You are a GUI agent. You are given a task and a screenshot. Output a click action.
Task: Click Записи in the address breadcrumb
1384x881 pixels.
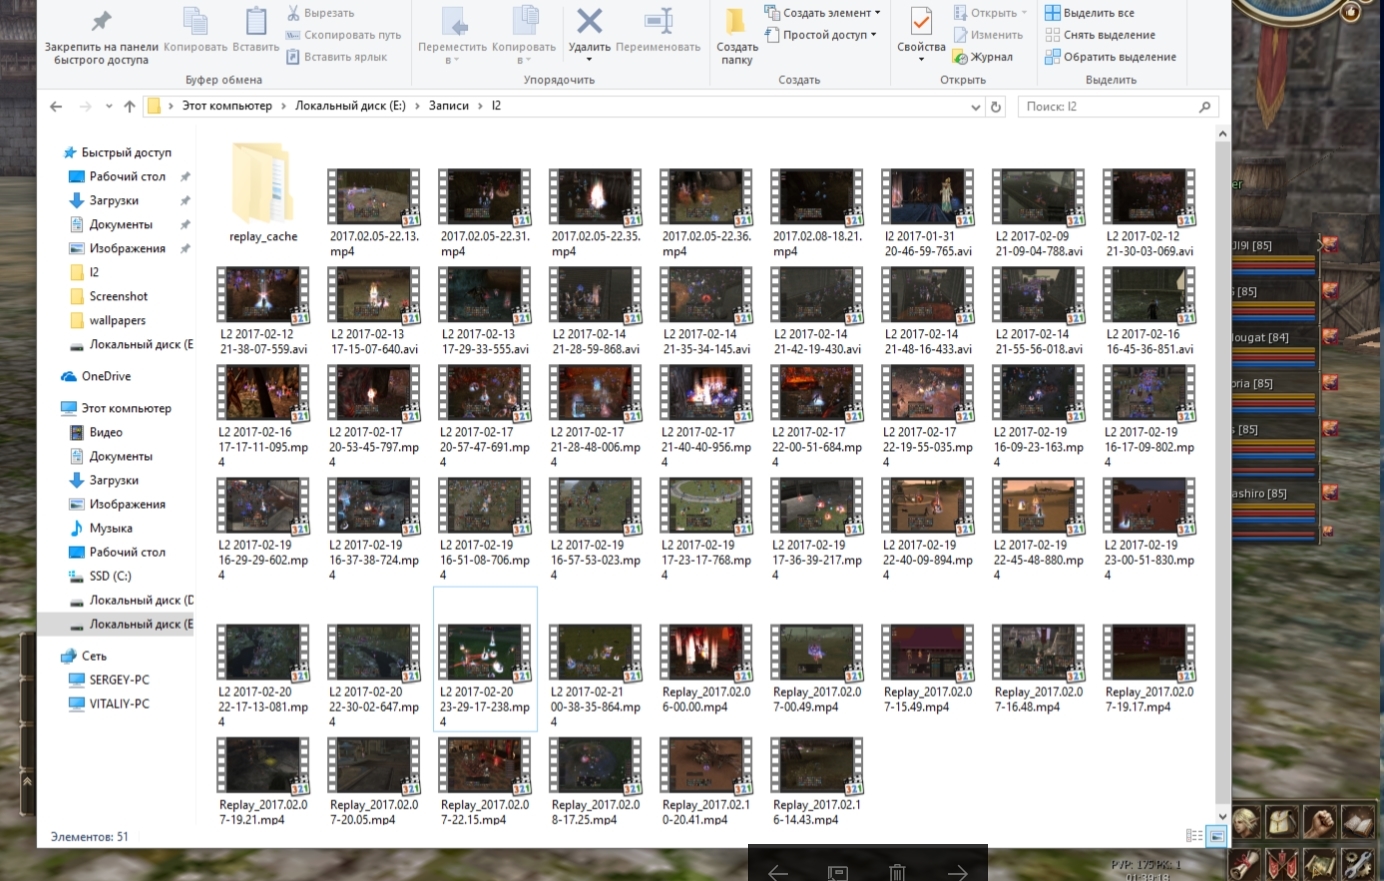[x=449, y=106]
